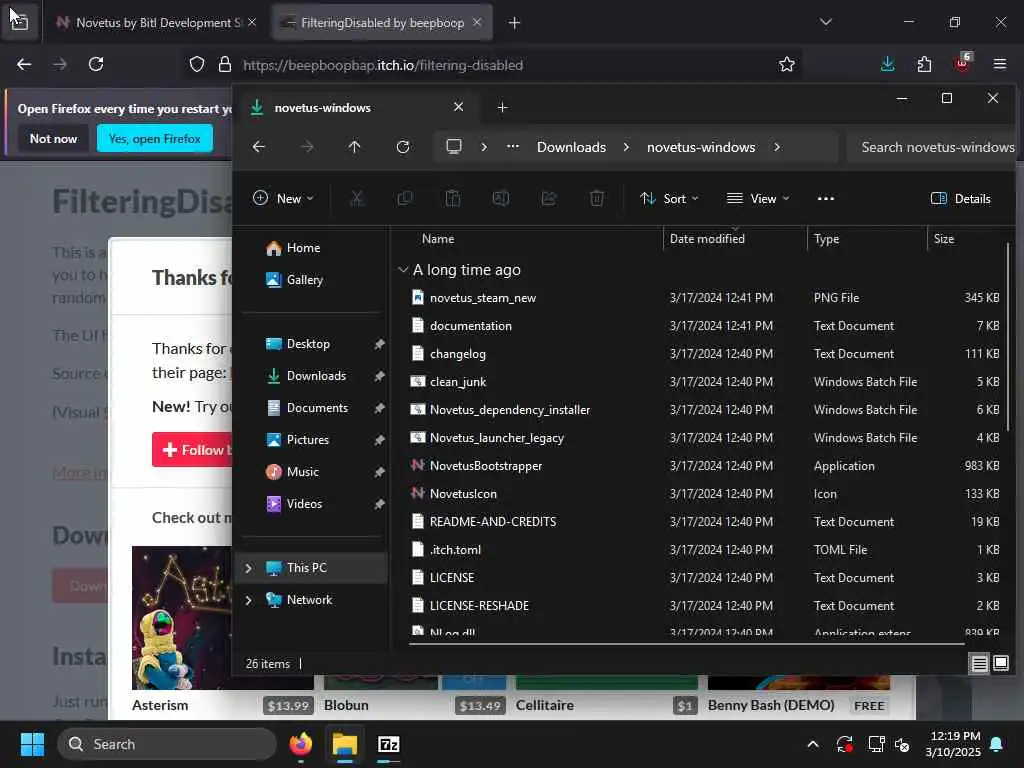Open notifications bell in system tray

(997, 744)
